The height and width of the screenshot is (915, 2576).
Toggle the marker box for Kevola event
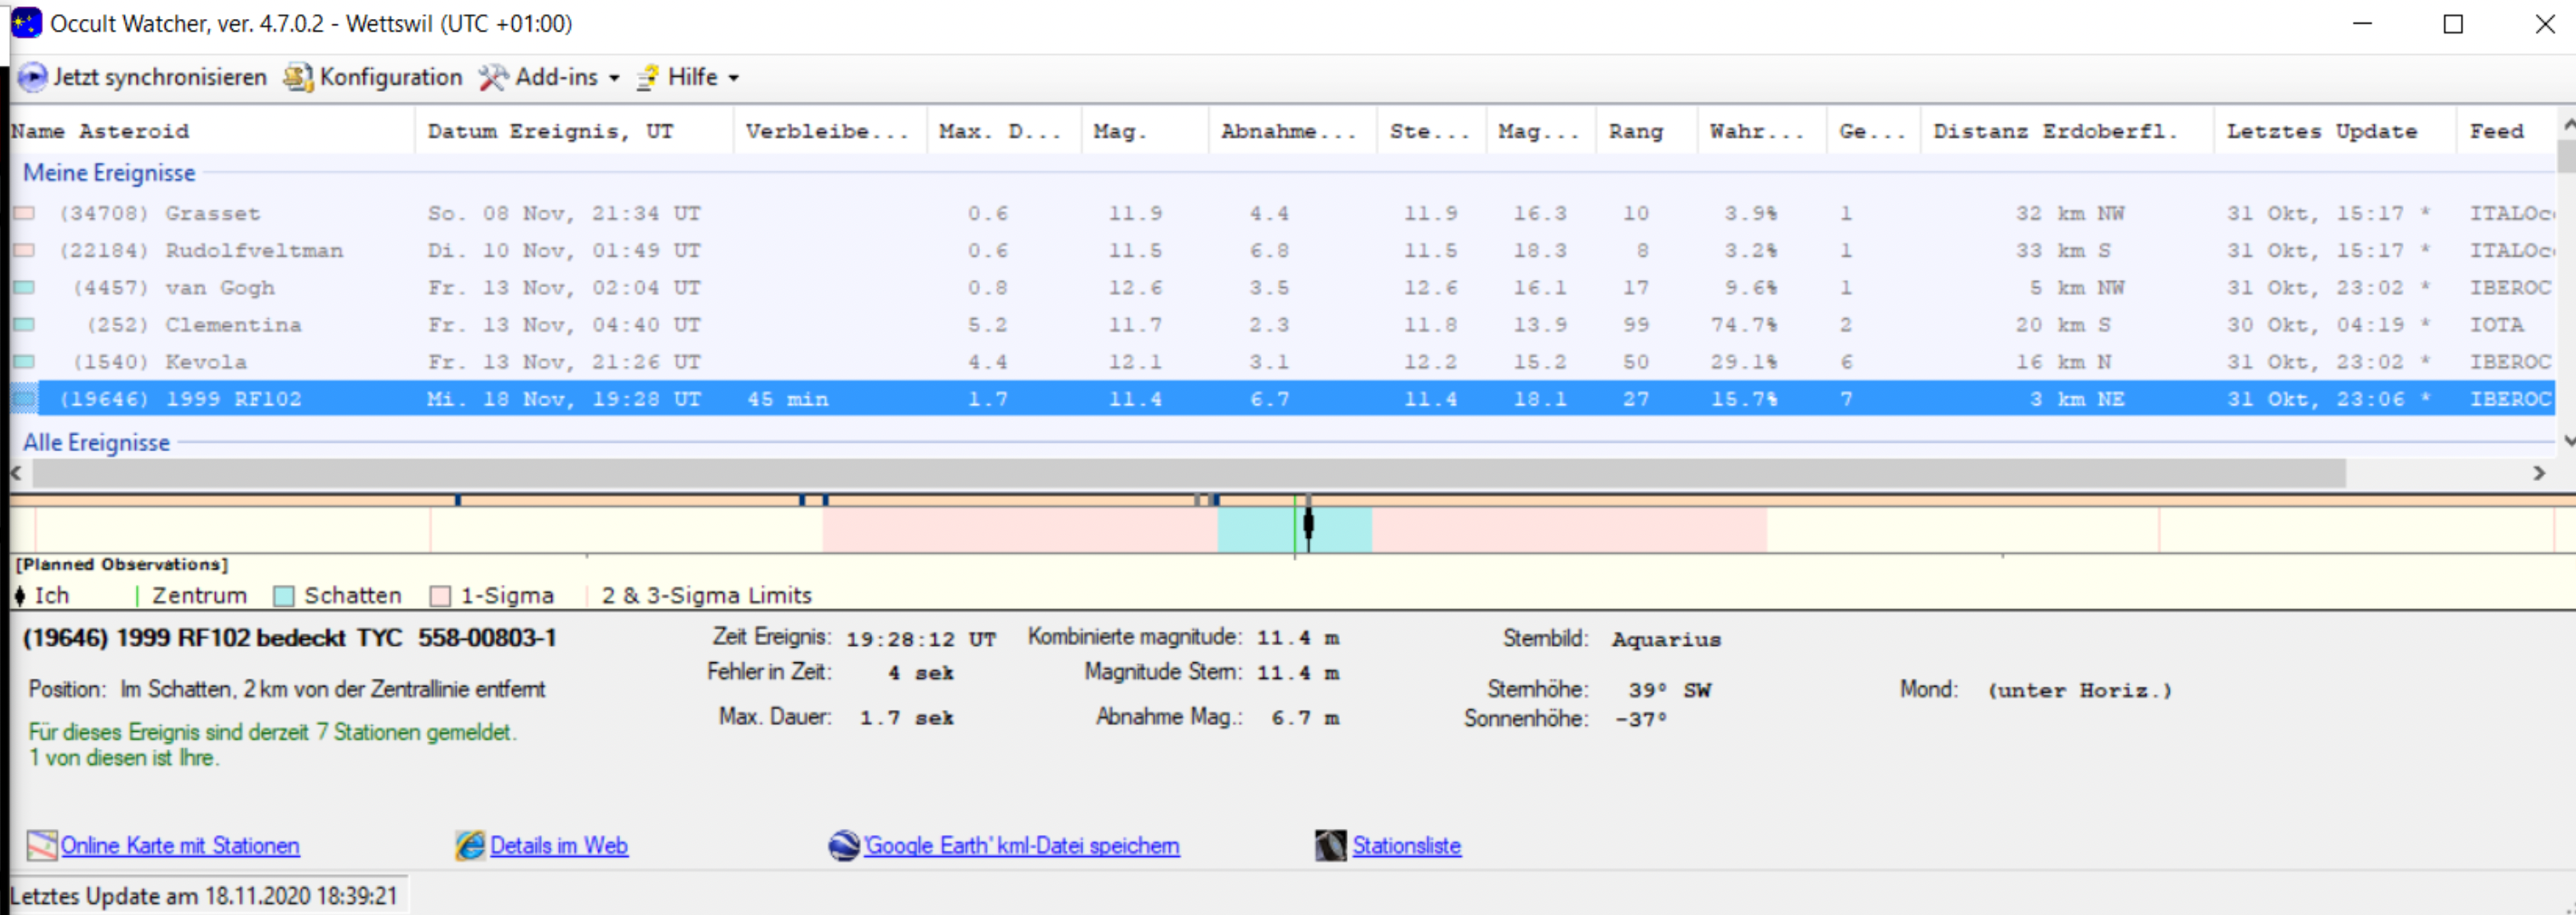pos(24,362)
